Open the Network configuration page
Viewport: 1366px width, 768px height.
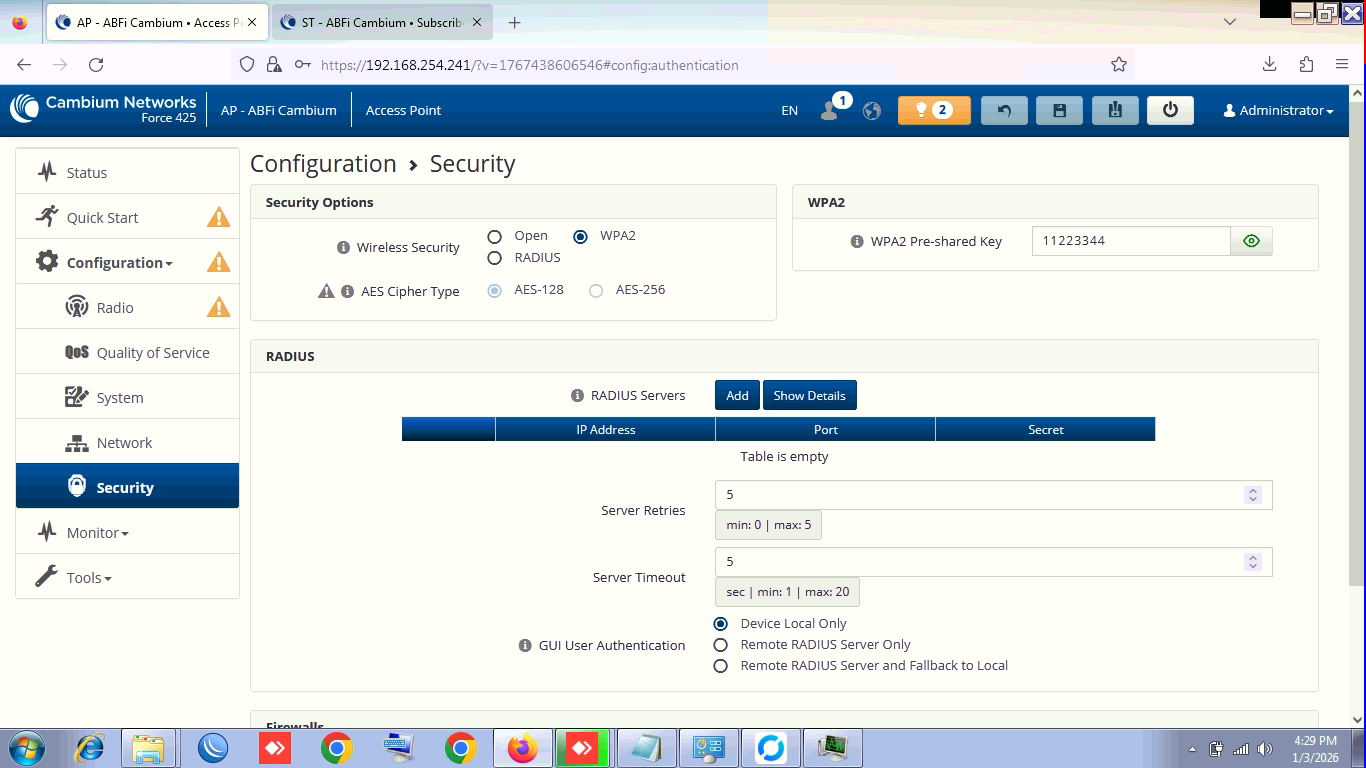tap(124, 443)
